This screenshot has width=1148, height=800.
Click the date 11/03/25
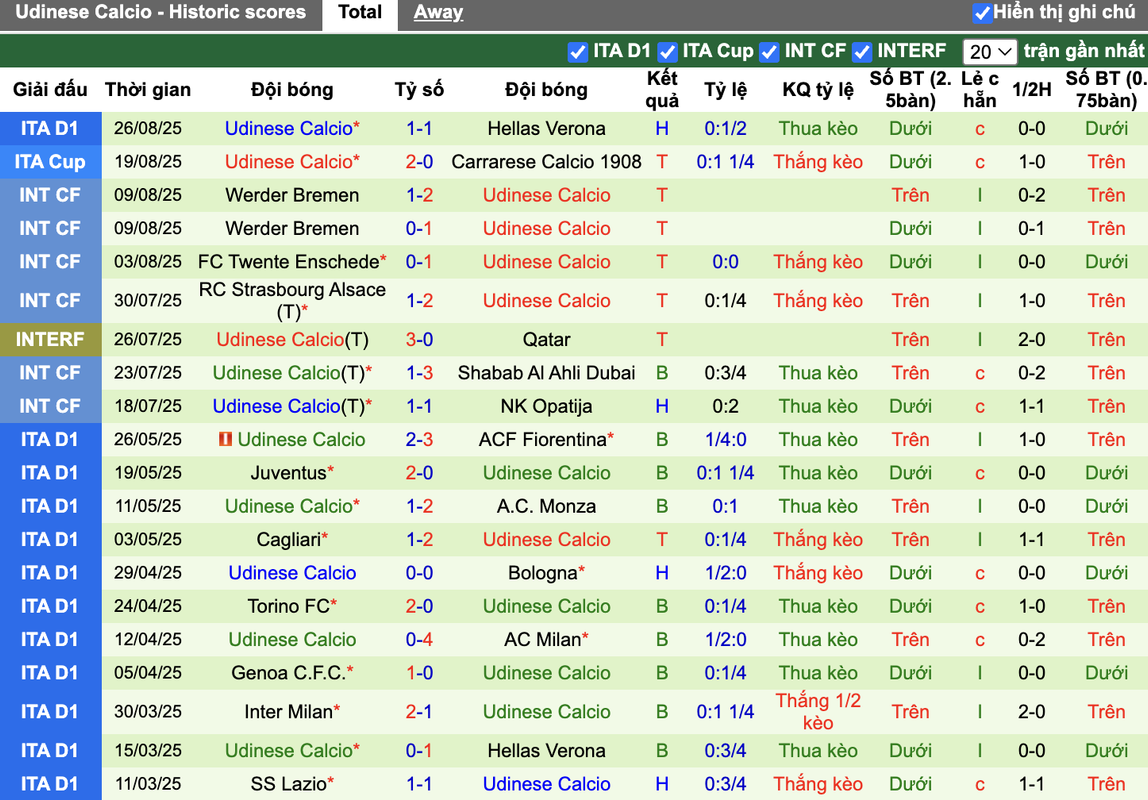147,784
